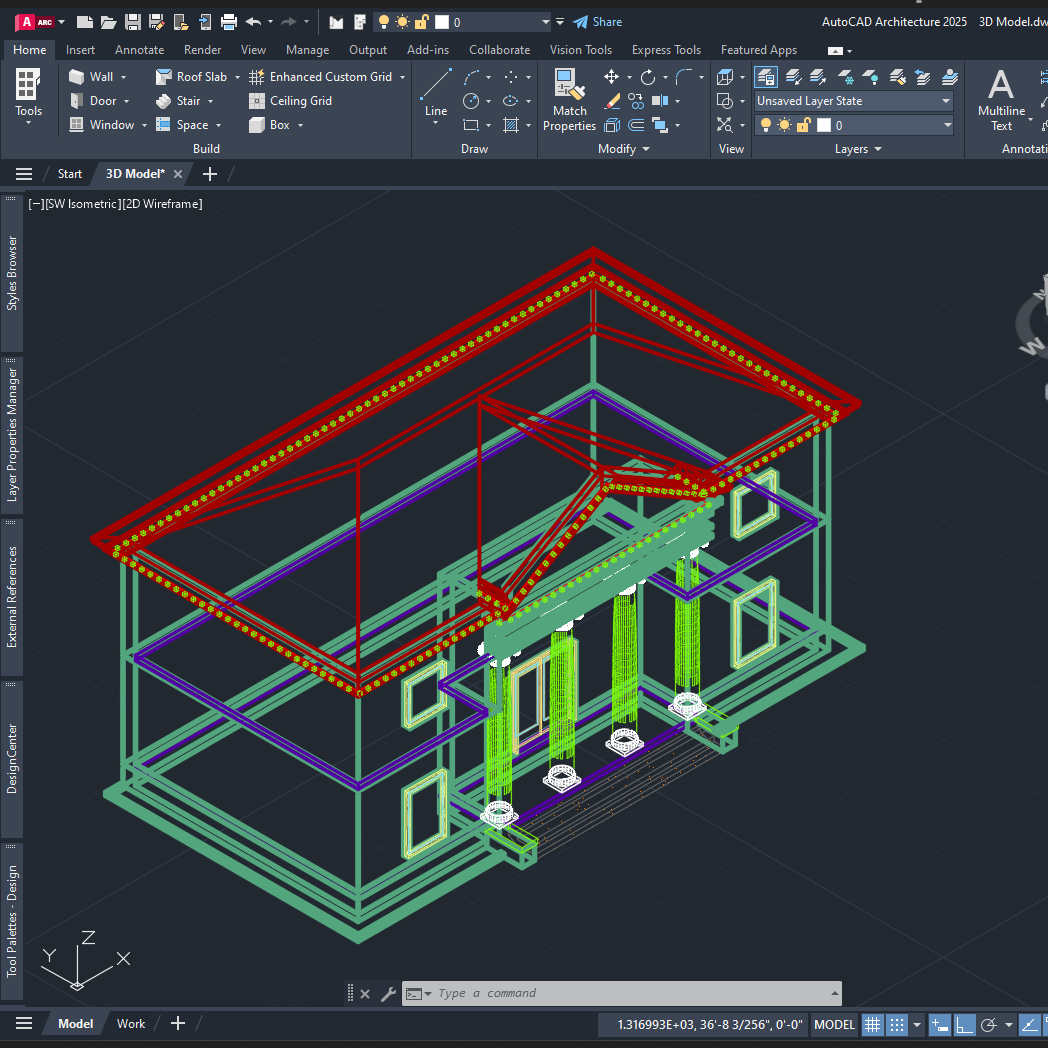1048x1048 pixels.
Task: Click the white layer color swatch in quick access toolbar
Action: pyautogui.click(x=442, y=22)
